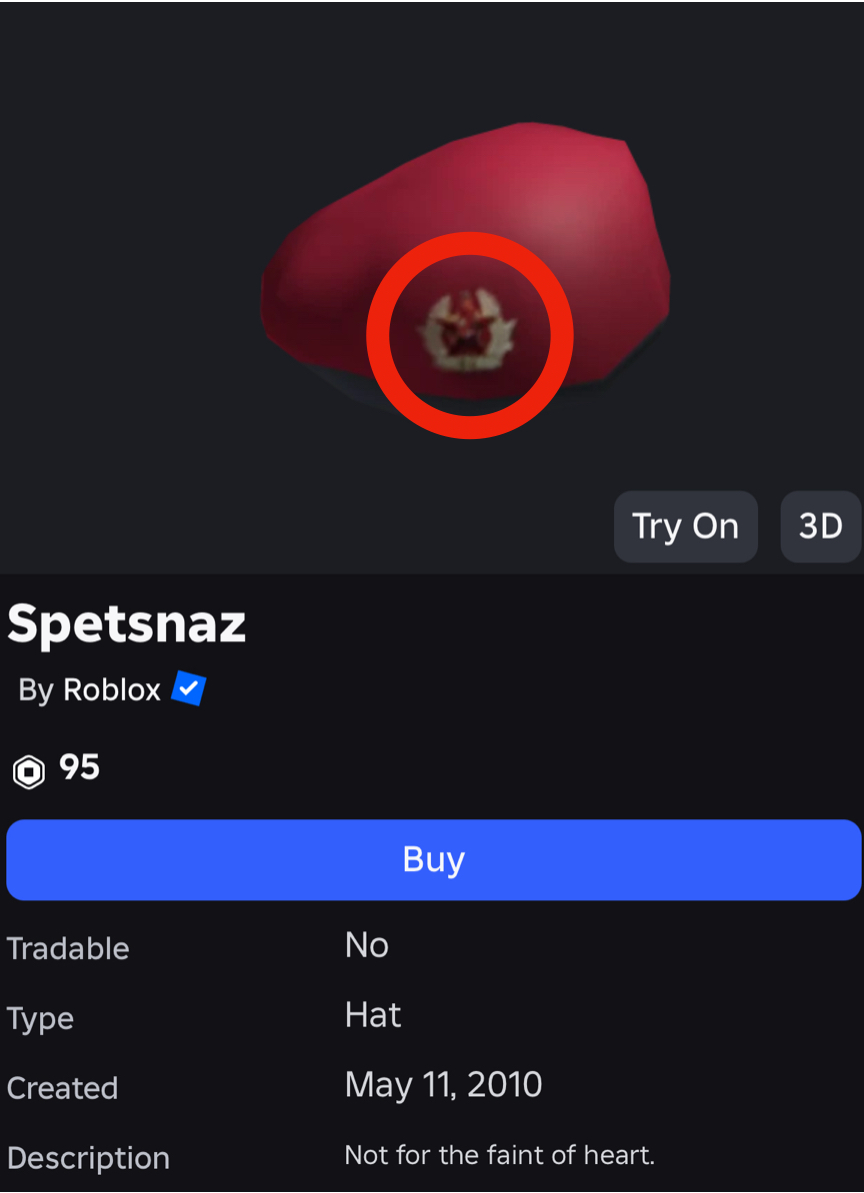Viewport: 864px width, 1193px height.
Task: Click the blue verified checkmark badge
Action: (x=188, y=689)
